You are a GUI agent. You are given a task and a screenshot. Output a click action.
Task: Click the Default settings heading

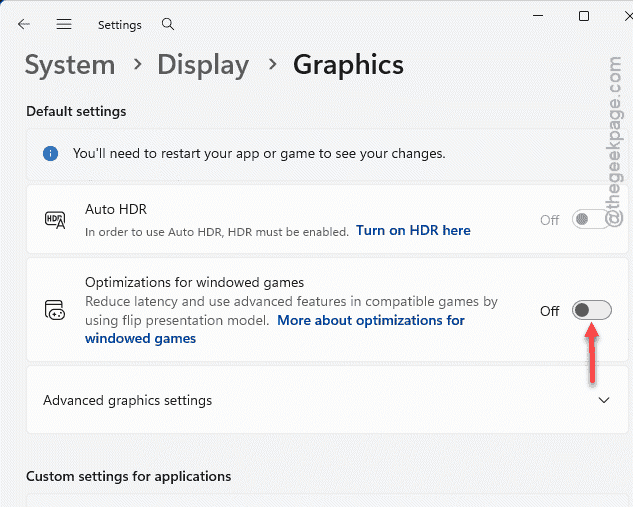[76, 111]
